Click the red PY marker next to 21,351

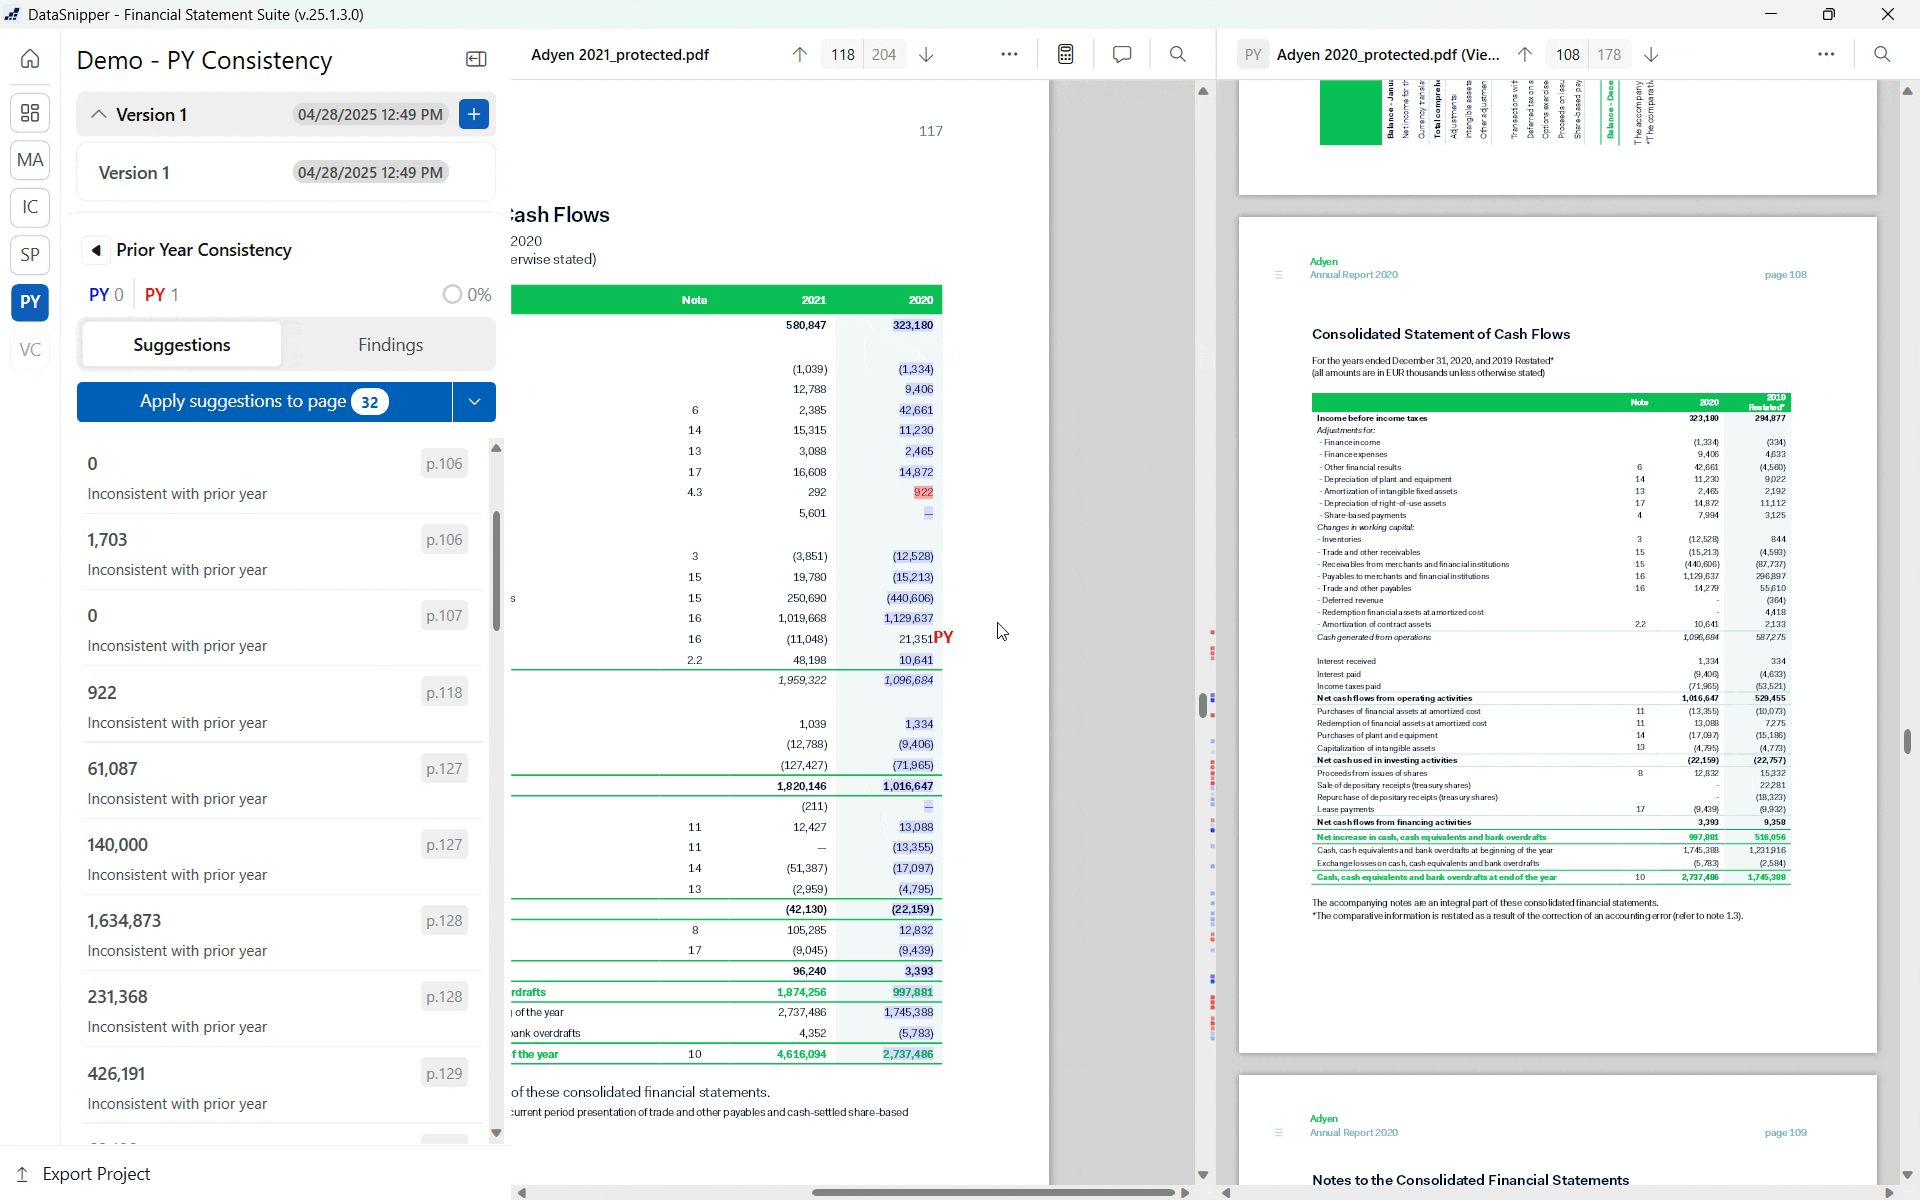click(943, 637)
